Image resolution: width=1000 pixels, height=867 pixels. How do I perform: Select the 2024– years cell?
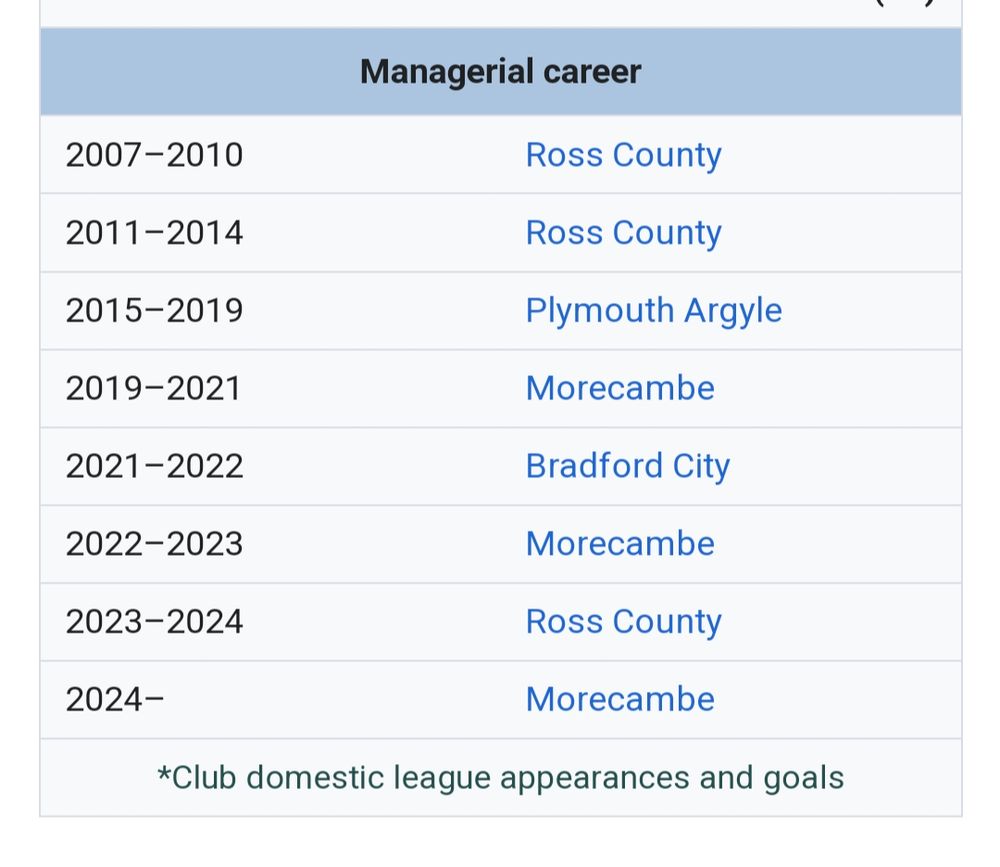pyautogui.click(x=115, y=699)
